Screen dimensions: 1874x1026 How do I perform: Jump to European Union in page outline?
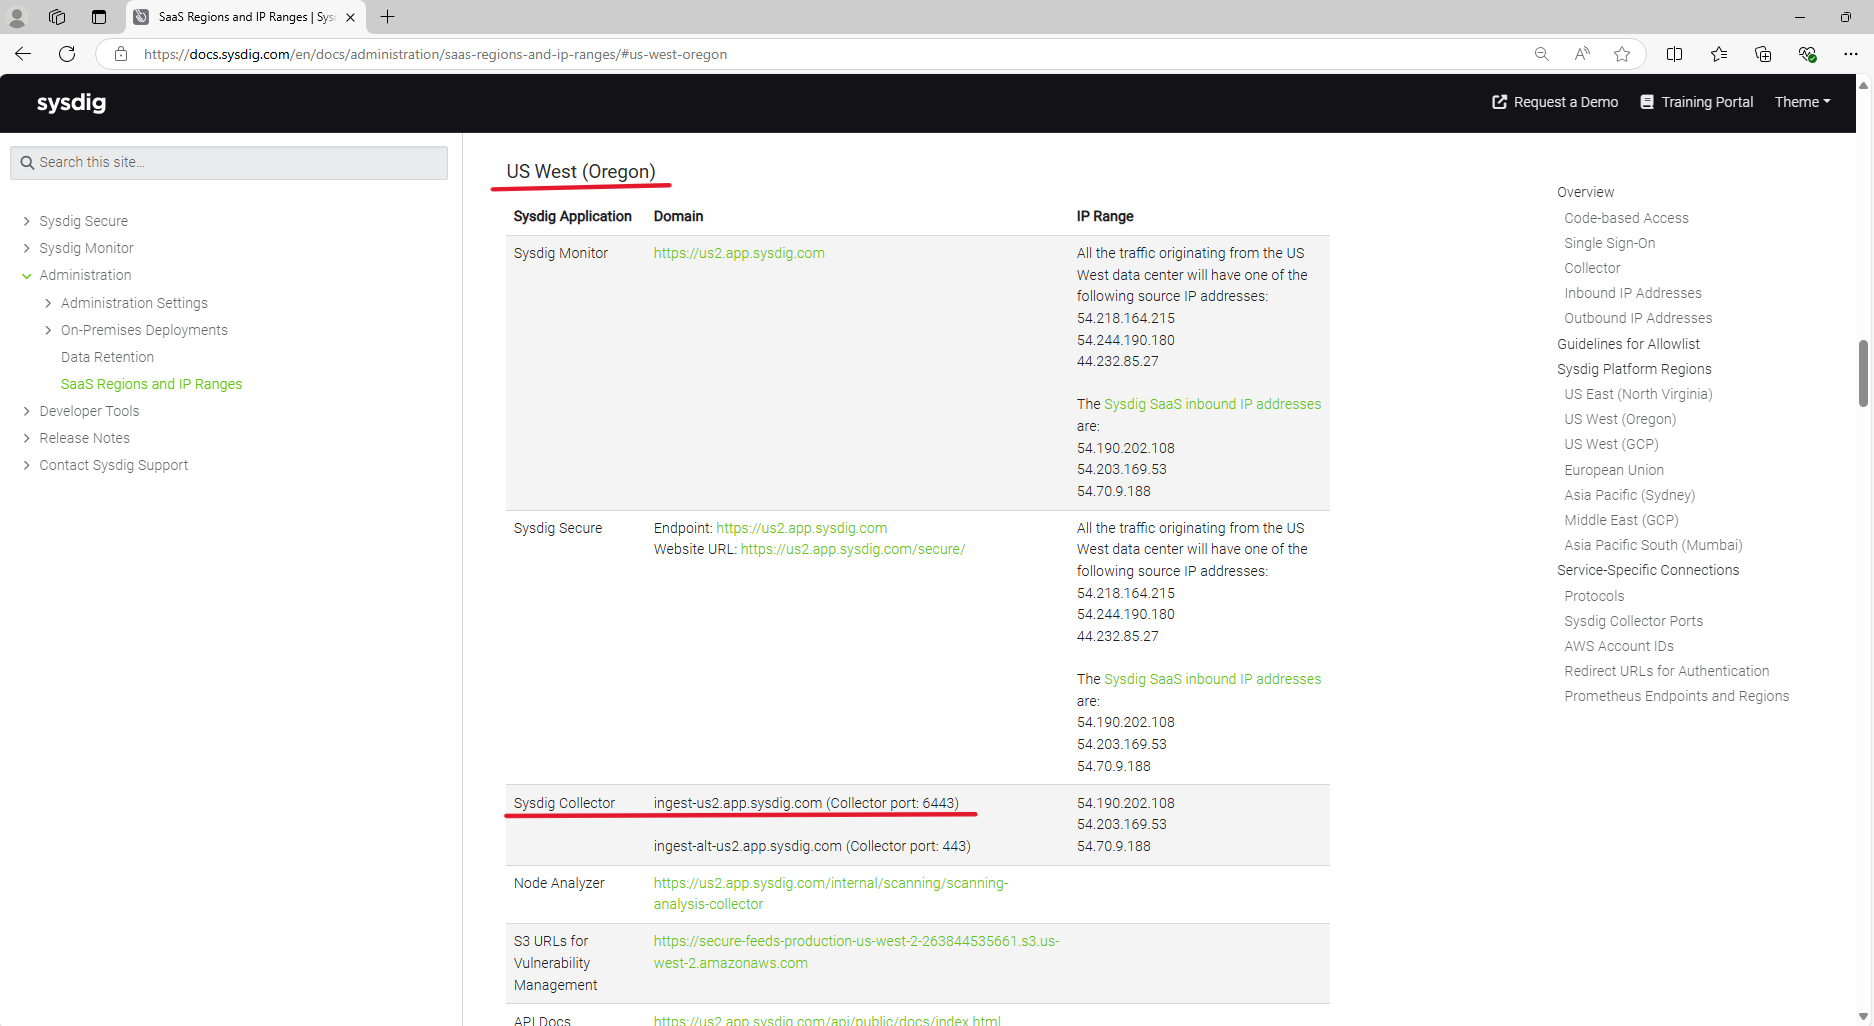coord(1614,470)
